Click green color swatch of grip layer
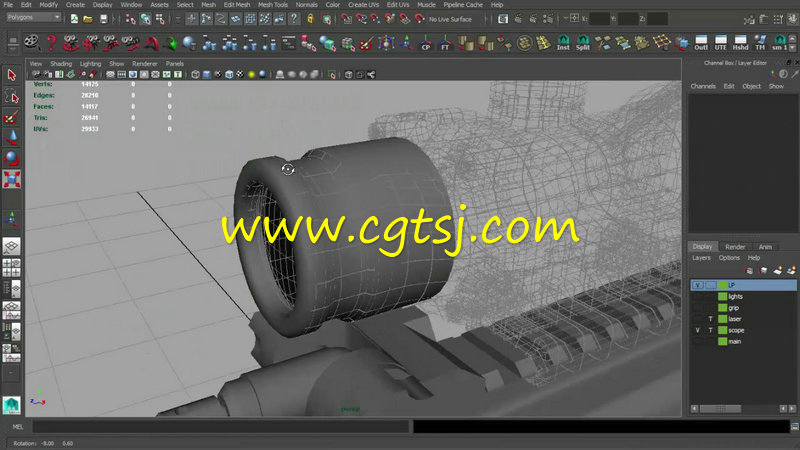Screen dimensions: 800x450 tap(722, 308)
